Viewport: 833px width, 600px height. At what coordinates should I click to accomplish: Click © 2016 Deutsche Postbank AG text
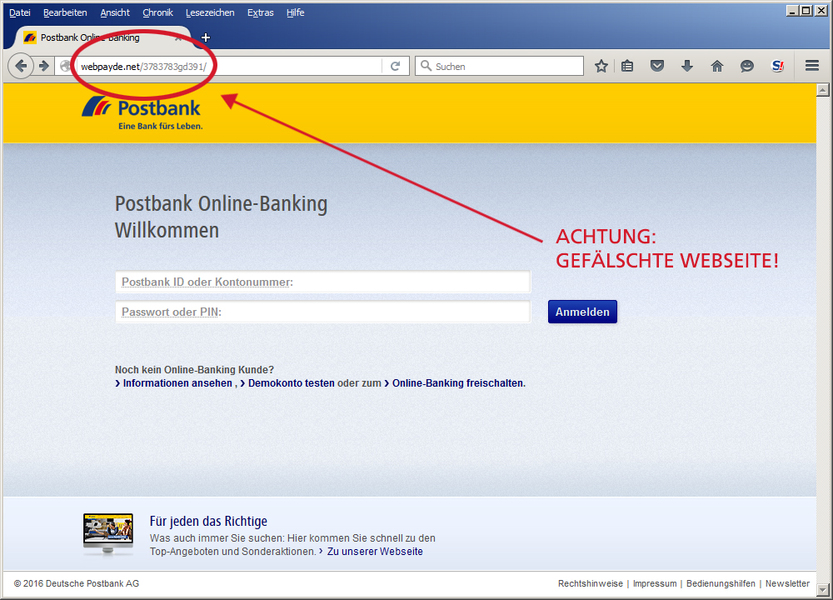(76, 584)
